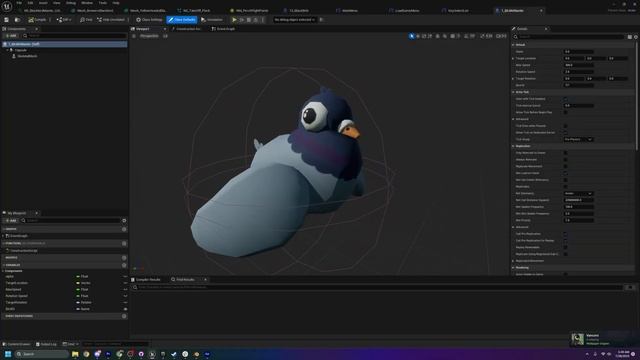The width and height of the screenshot is (640, 360).
Task: Click Hide Unrelated button
Action: point(111,20)
